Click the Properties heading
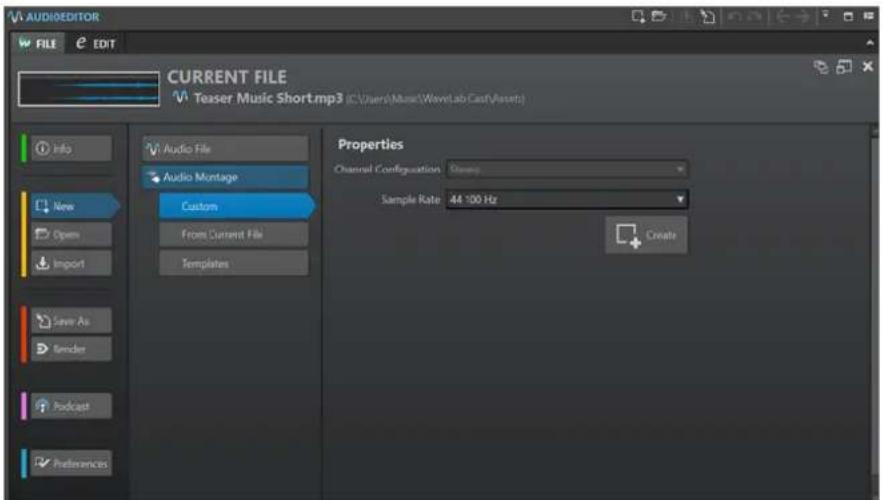 [x=371, y=145]
